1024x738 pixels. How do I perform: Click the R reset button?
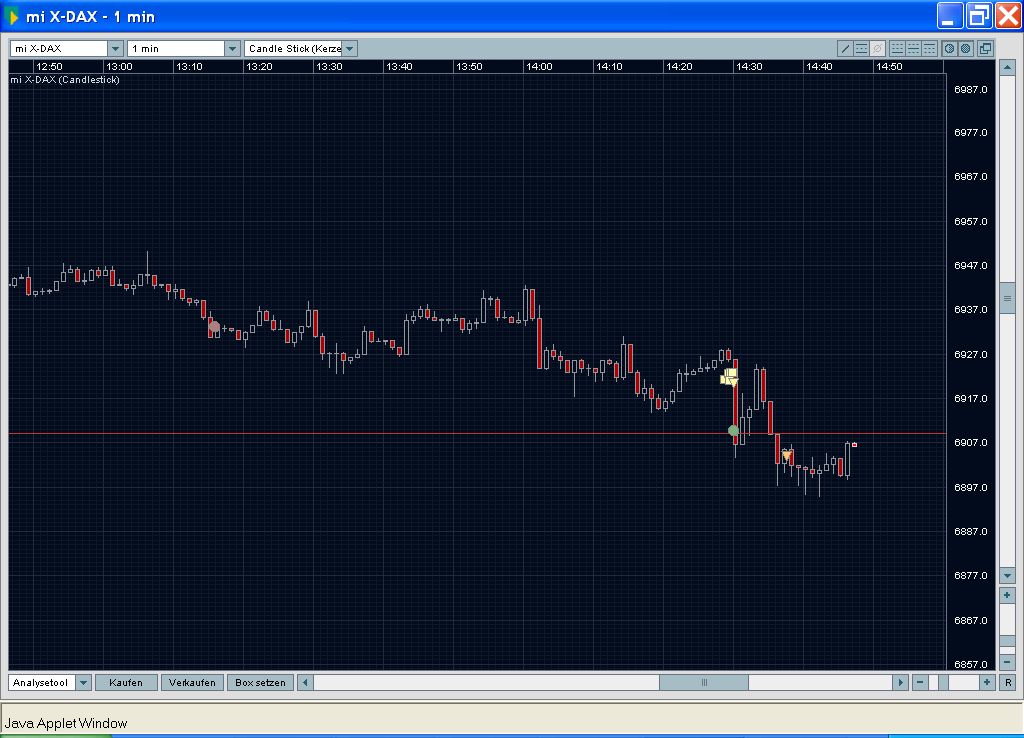[x=1008, y=682]
